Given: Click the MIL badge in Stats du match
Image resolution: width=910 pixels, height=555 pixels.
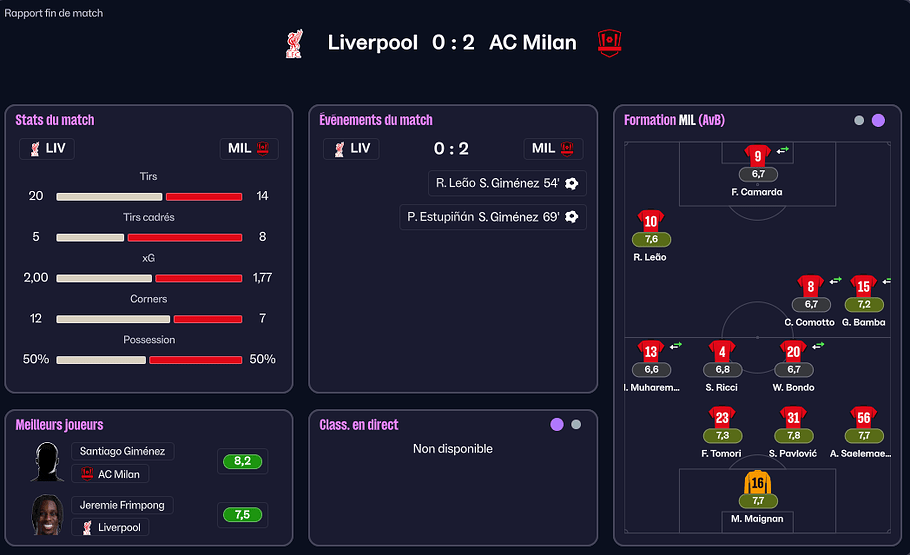Looking at the screenshot, I should click(x=249, y=149).
